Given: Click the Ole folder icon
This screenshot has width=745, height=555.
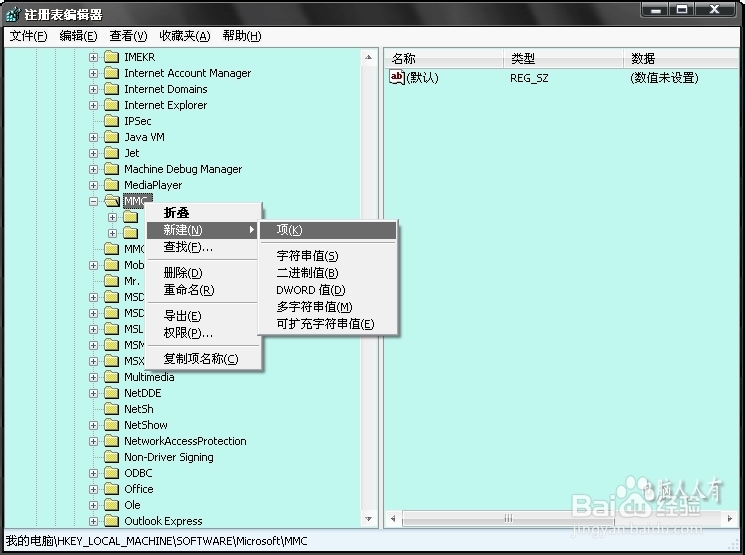Looking at the screenshot, I should point(112,505).
